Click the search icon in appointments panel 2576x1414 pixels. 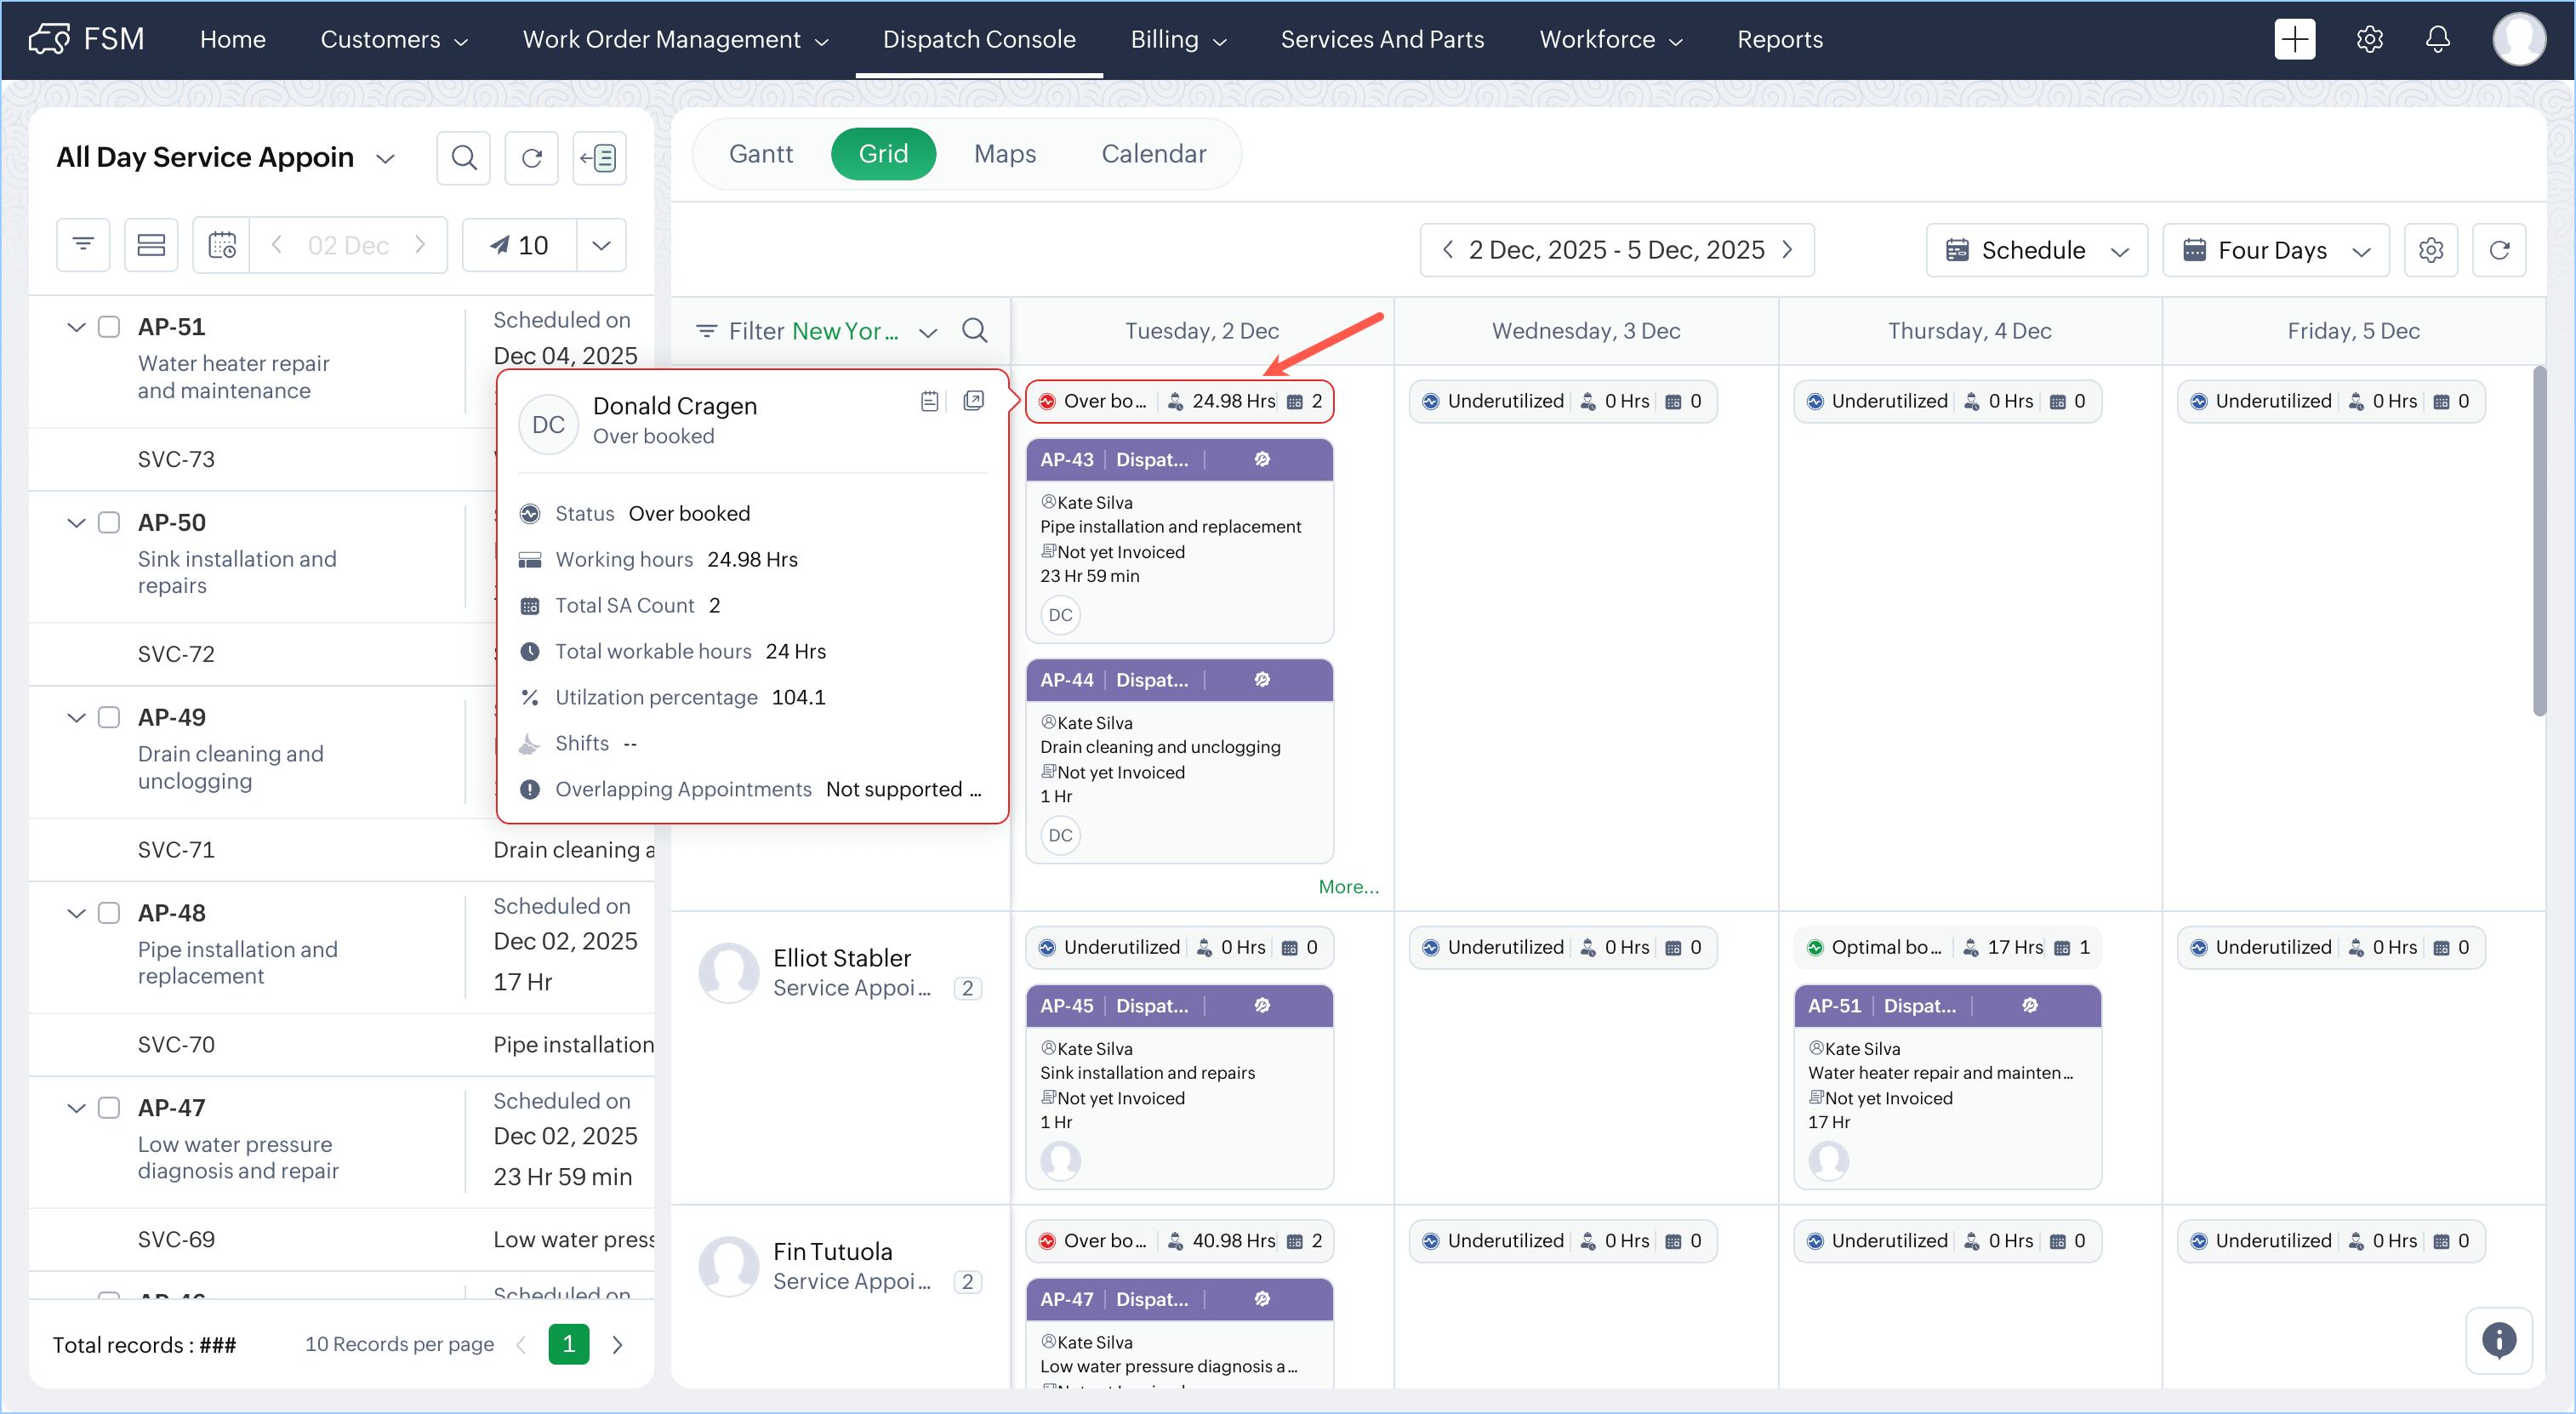463,158
